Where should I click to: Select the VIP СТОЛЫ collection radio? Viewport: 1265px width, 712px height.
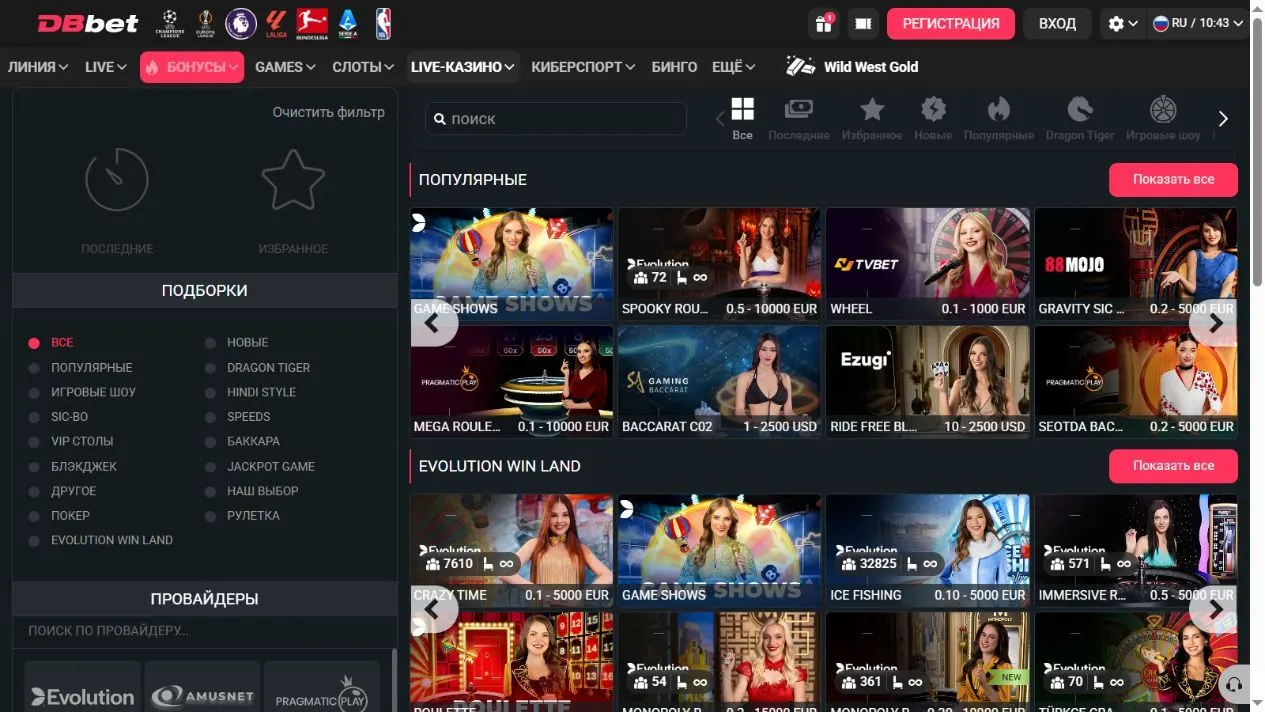point(34,442)
